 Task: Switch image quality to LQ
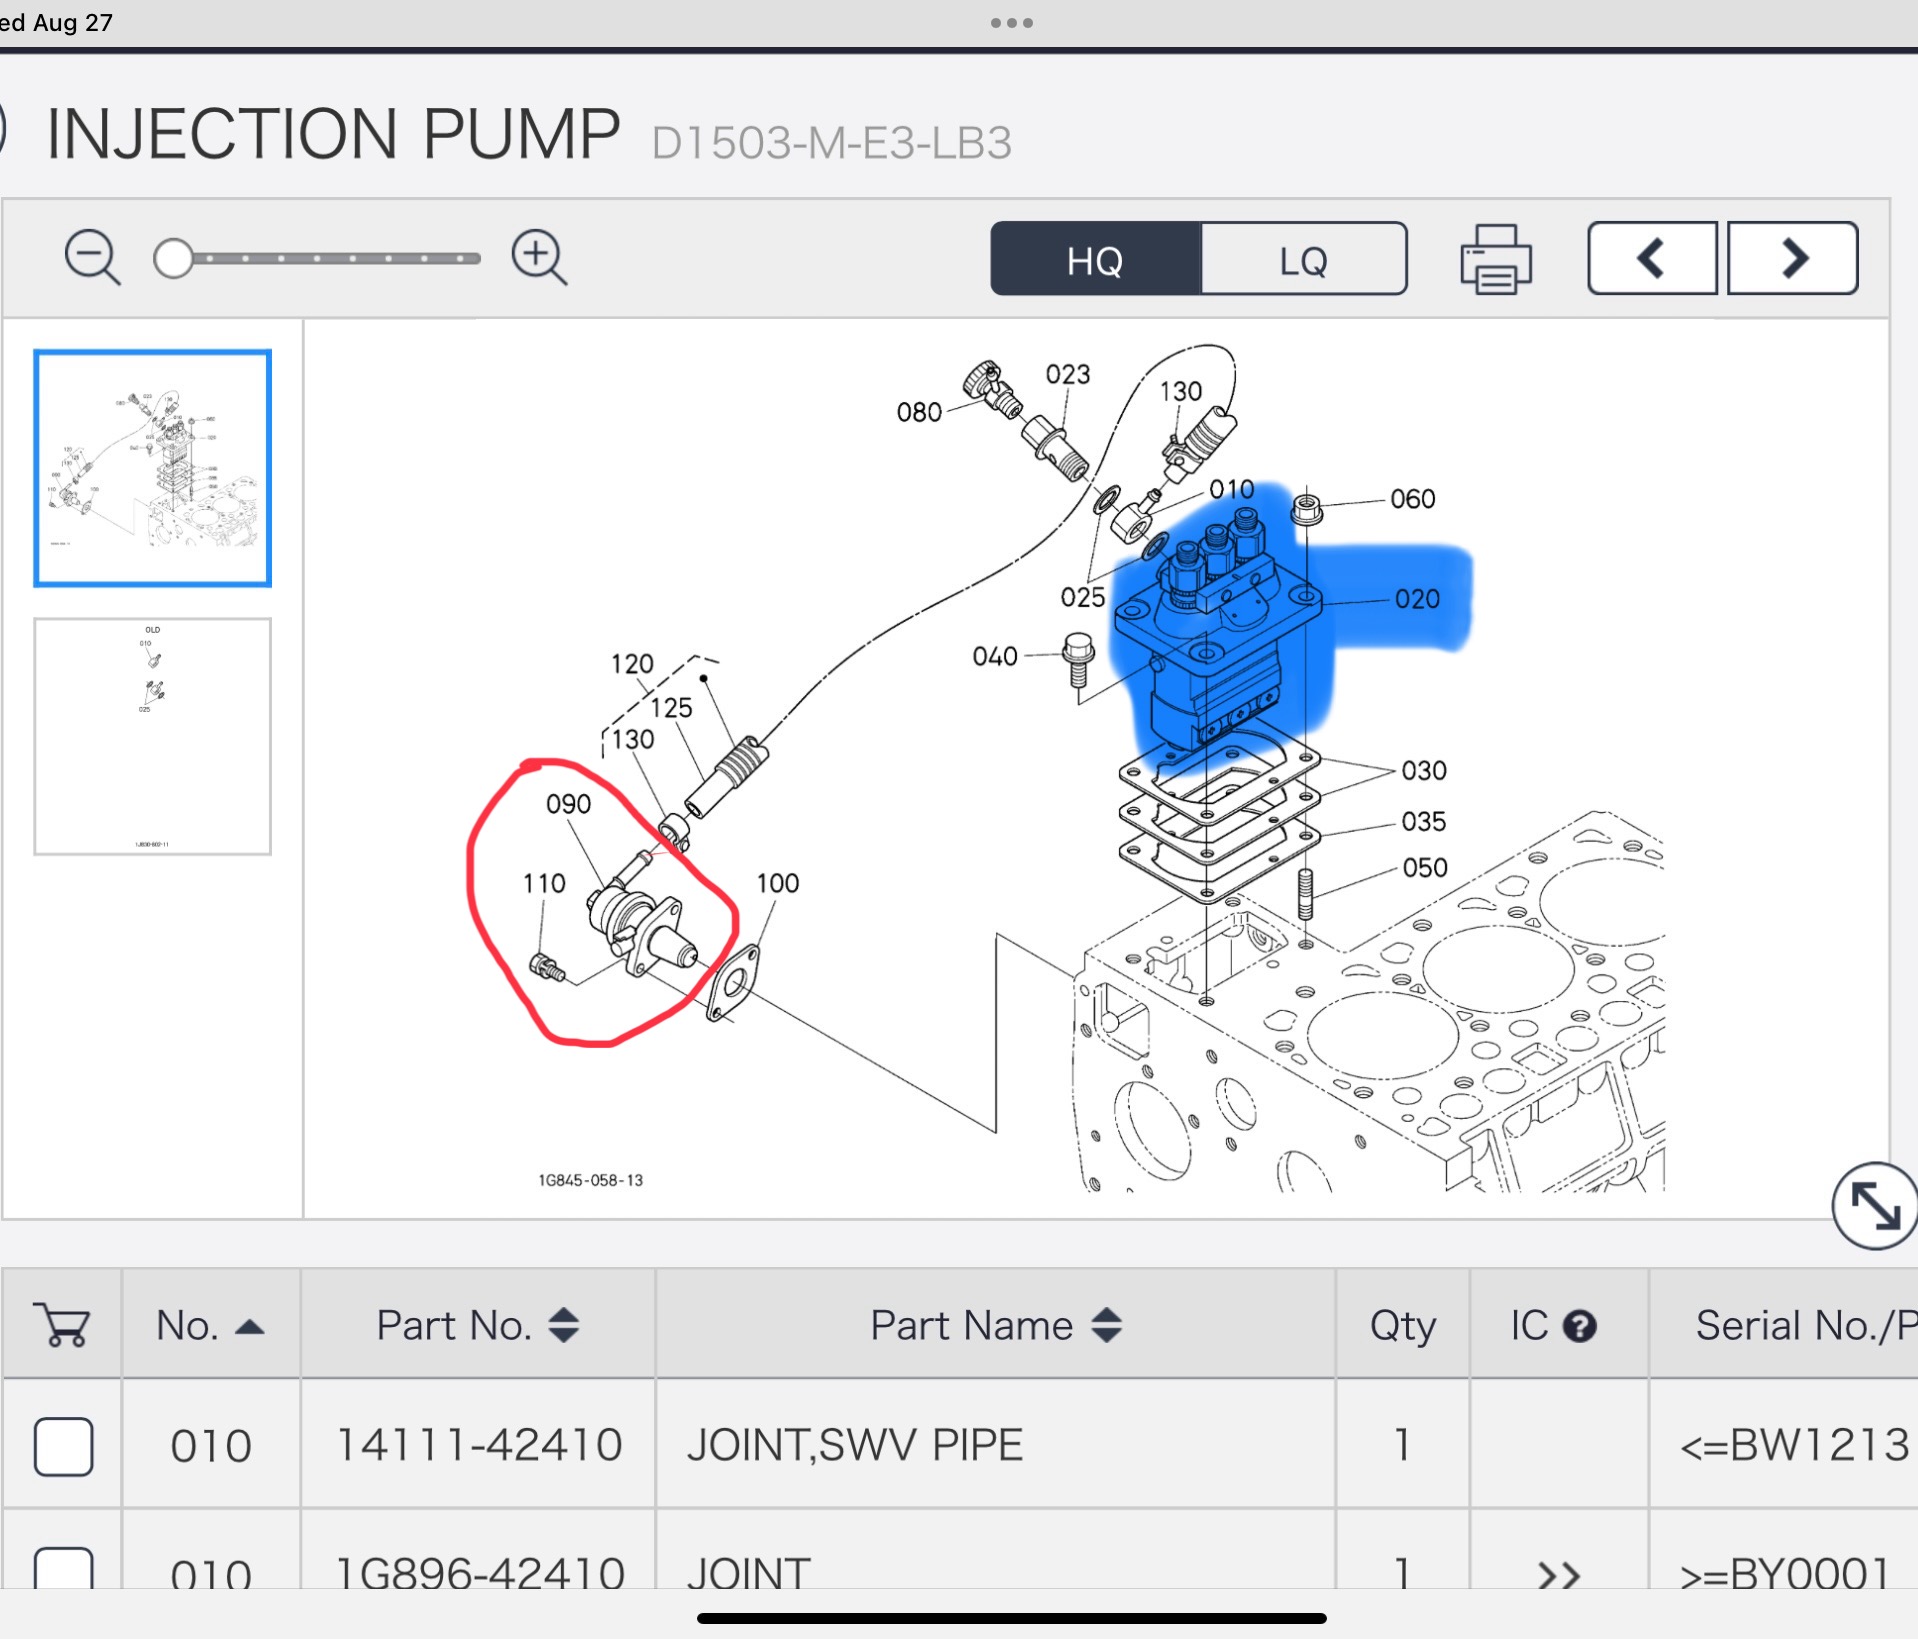coord(1303,260)
